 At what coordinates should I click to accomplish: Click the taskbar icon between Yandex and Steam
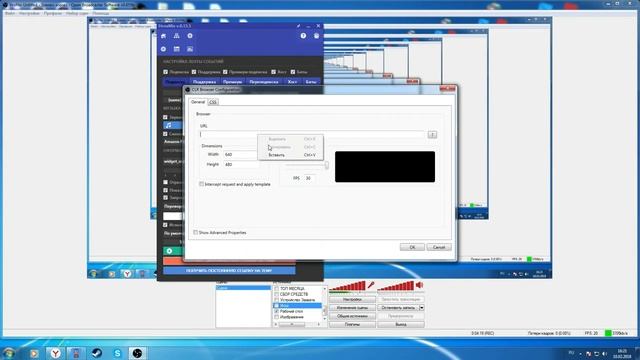click(76, 353)
